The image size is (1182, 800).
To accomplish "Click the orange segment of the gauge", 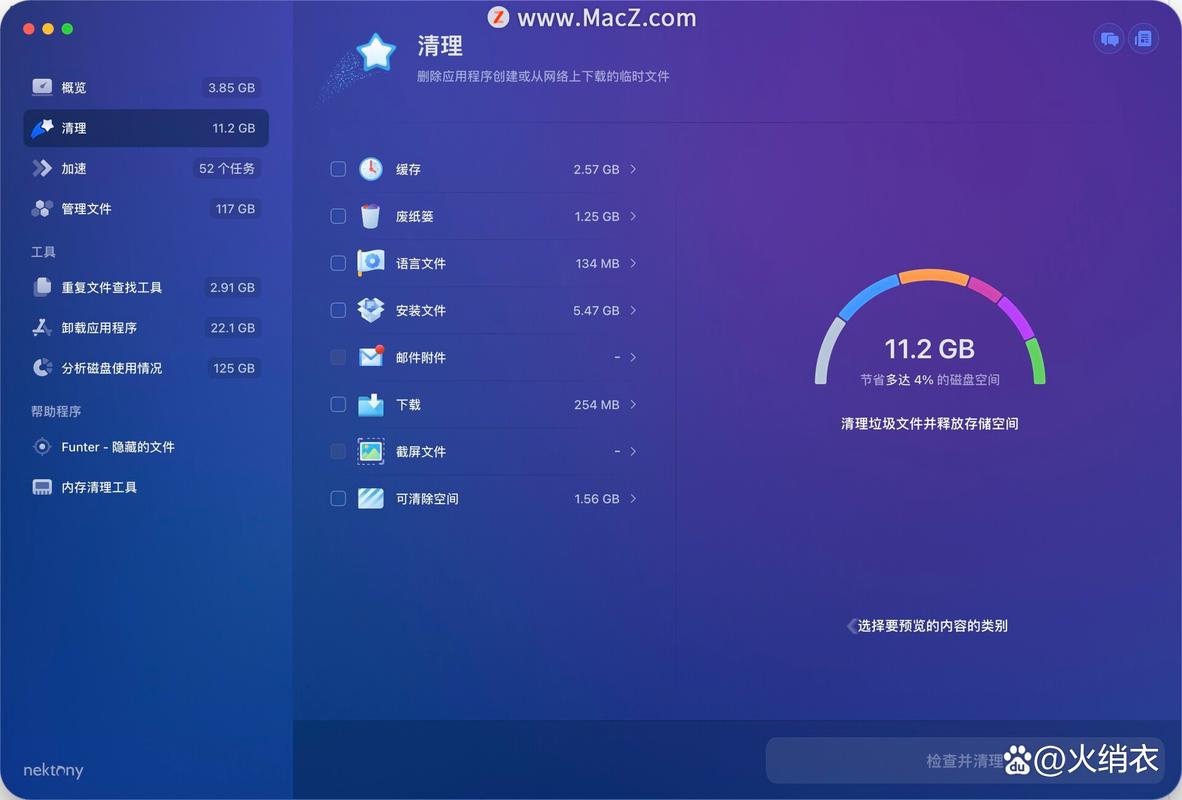I will point(933,276).
